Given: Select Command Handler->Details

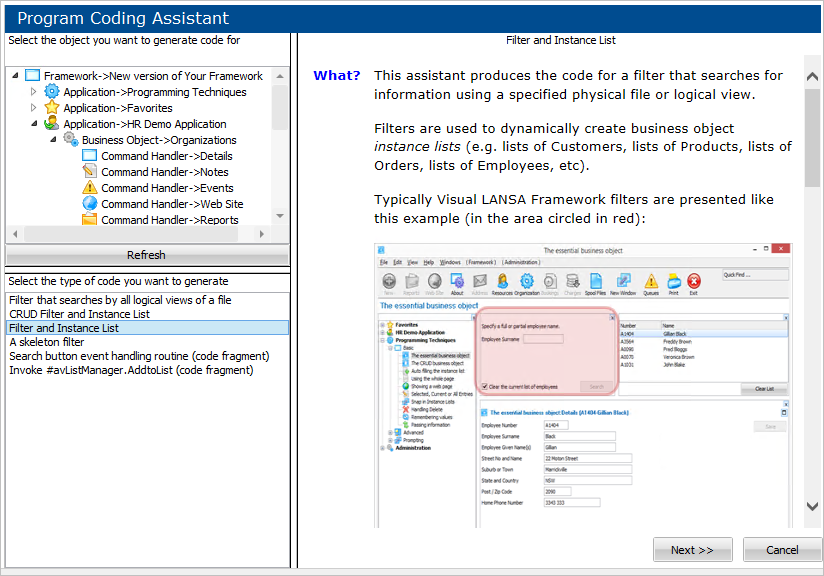Looking at the screenshot, I should click(x=167, y=156).
